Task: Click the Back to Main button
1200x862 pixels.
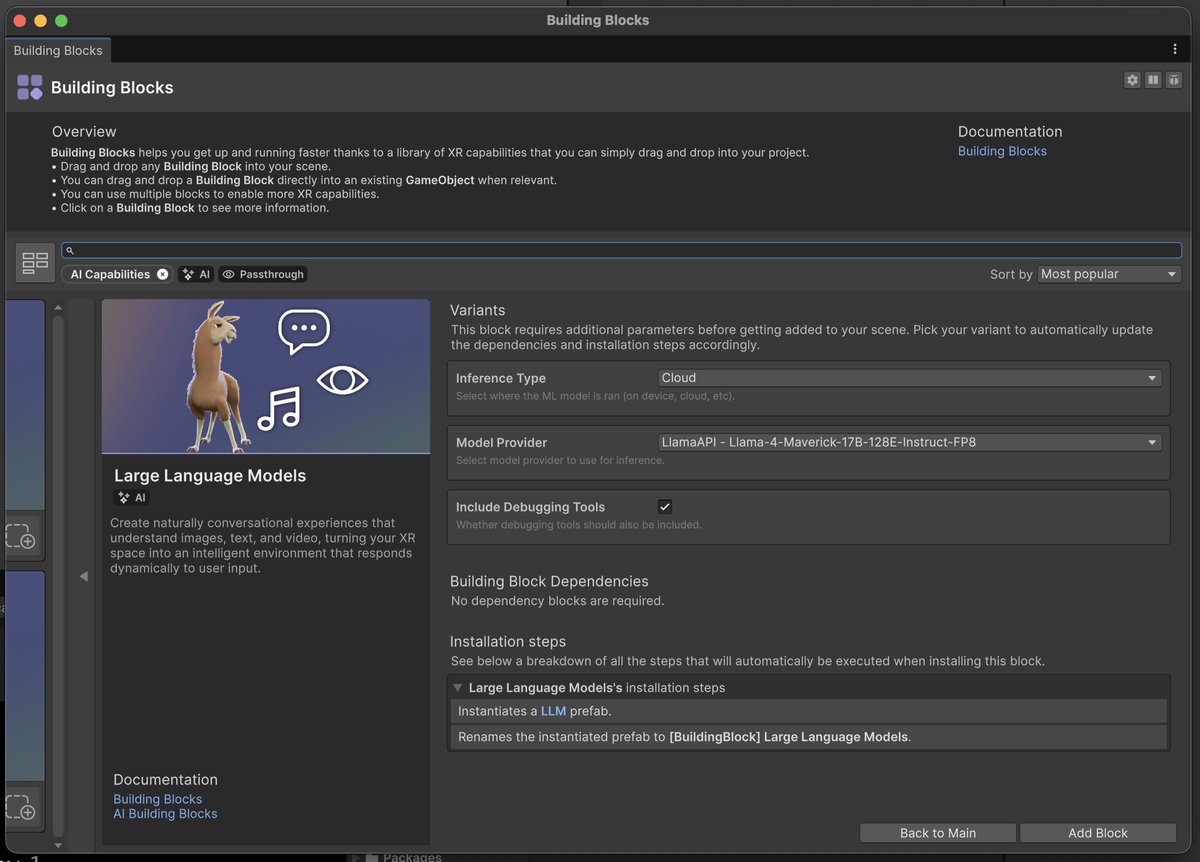Action: click(937, 833)
